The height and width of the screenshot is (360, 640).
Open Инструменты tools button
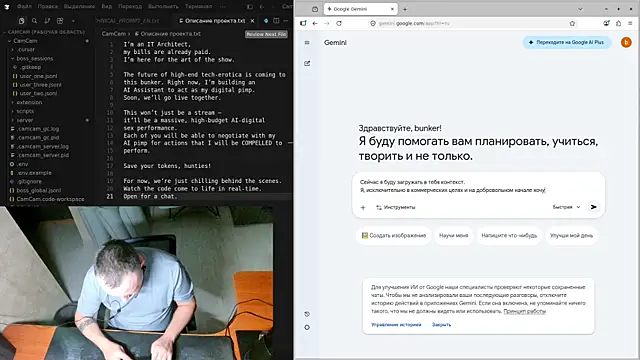coord(396,207)
